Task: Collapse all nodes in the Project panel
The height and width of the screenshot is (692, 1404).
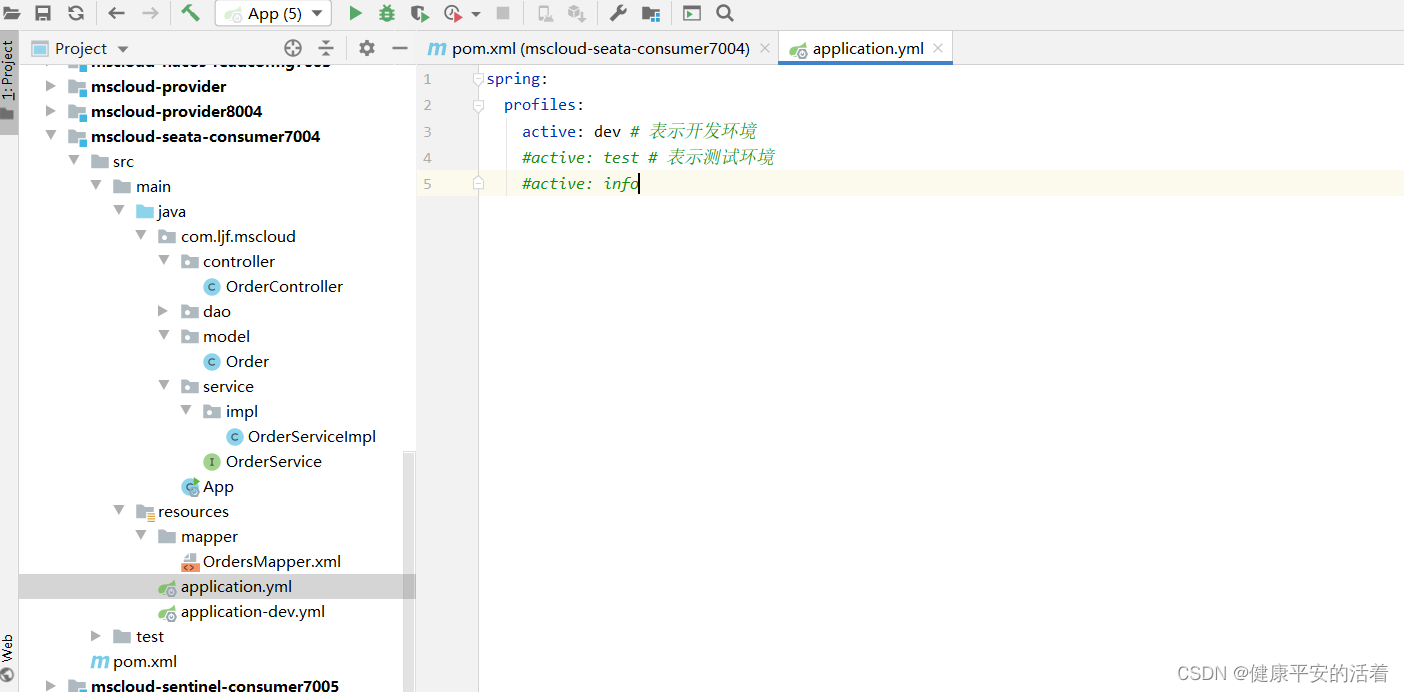Action: coord(326,48)
